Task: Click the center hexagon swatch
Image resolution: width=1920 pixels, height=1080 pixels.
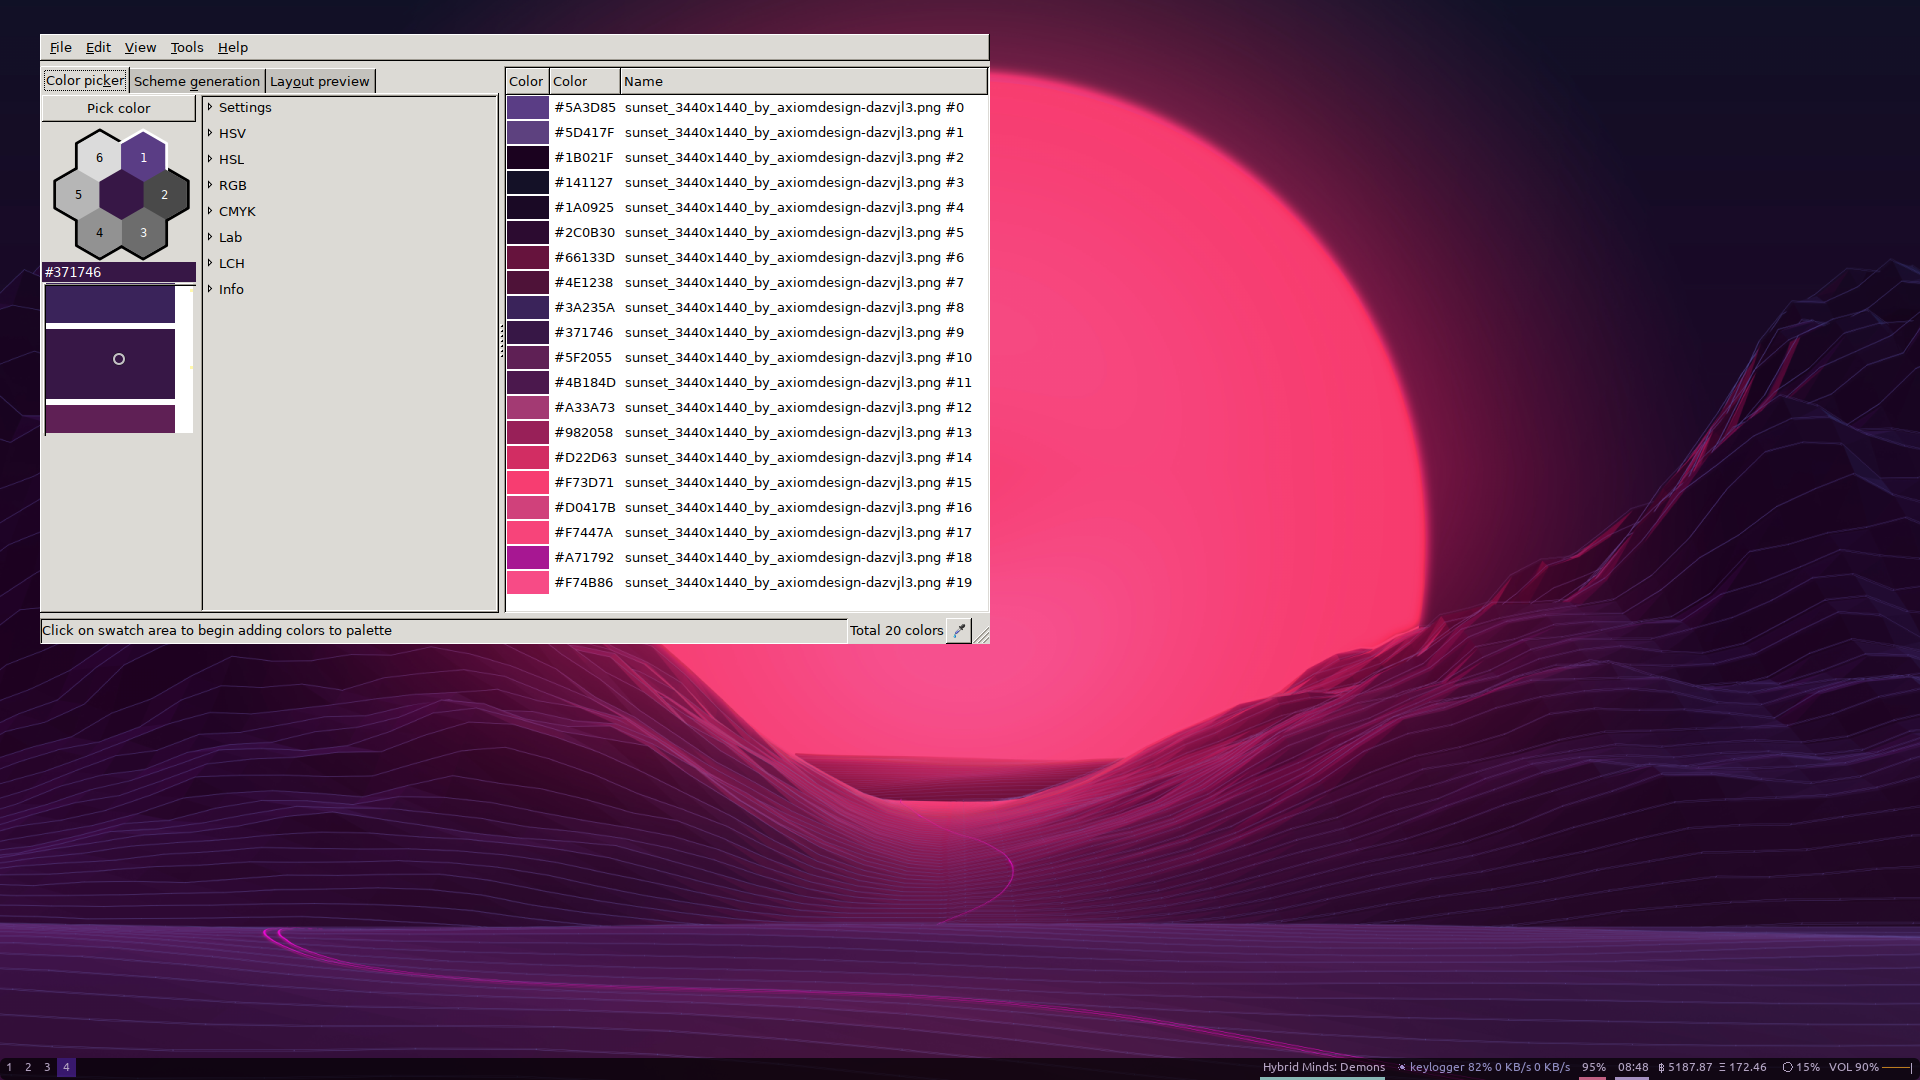Action: click(122, 195)
